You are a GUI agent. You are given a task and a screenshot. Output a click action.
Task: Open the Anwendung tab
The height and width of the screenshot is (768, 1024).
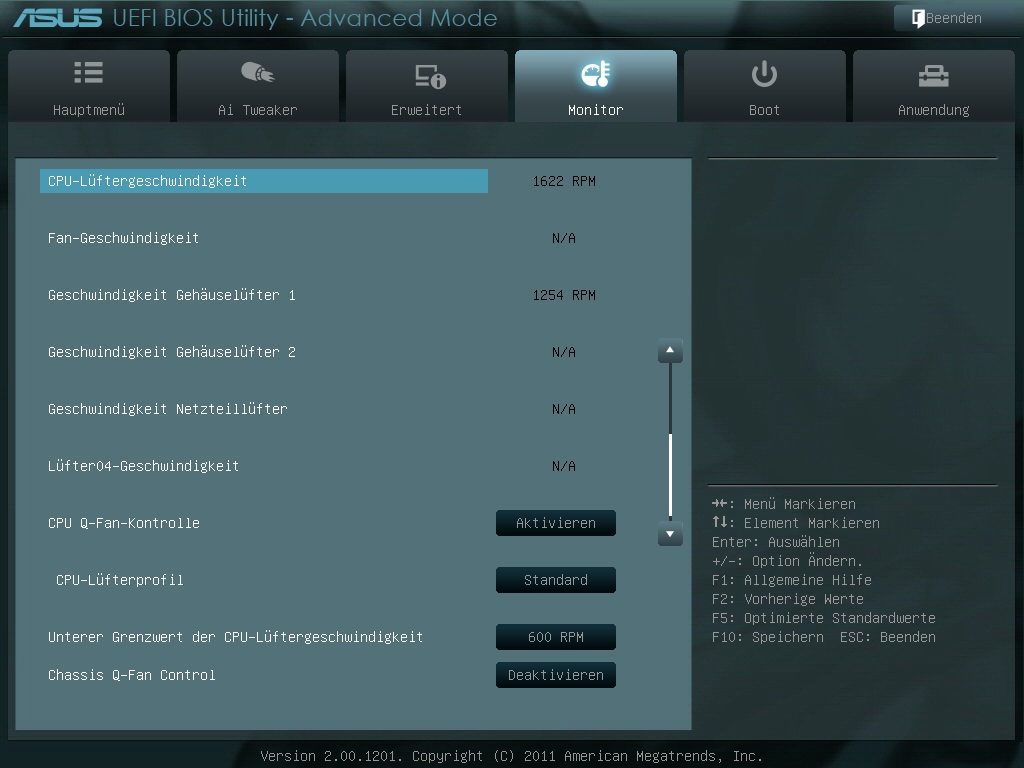pyautogui.click(x=934, y=86)
